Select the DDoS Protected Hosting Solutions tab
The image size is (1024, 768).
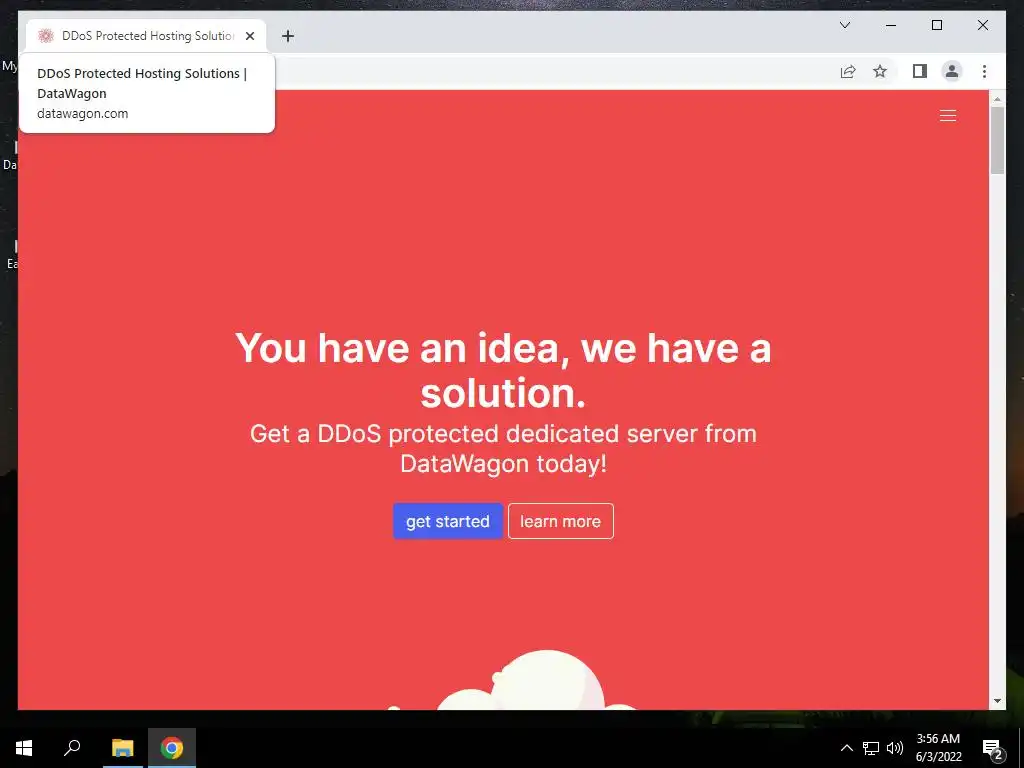[147, 36]
